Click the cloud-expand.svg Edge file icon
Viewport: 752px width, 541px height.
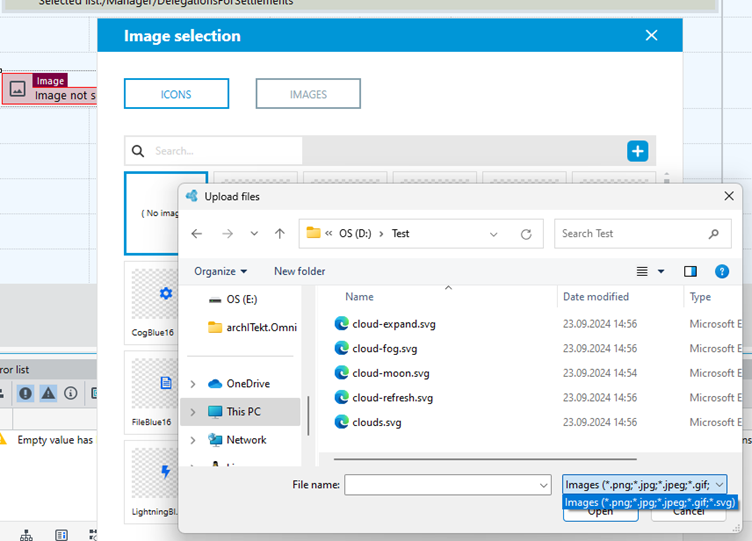tap(341, 324)
